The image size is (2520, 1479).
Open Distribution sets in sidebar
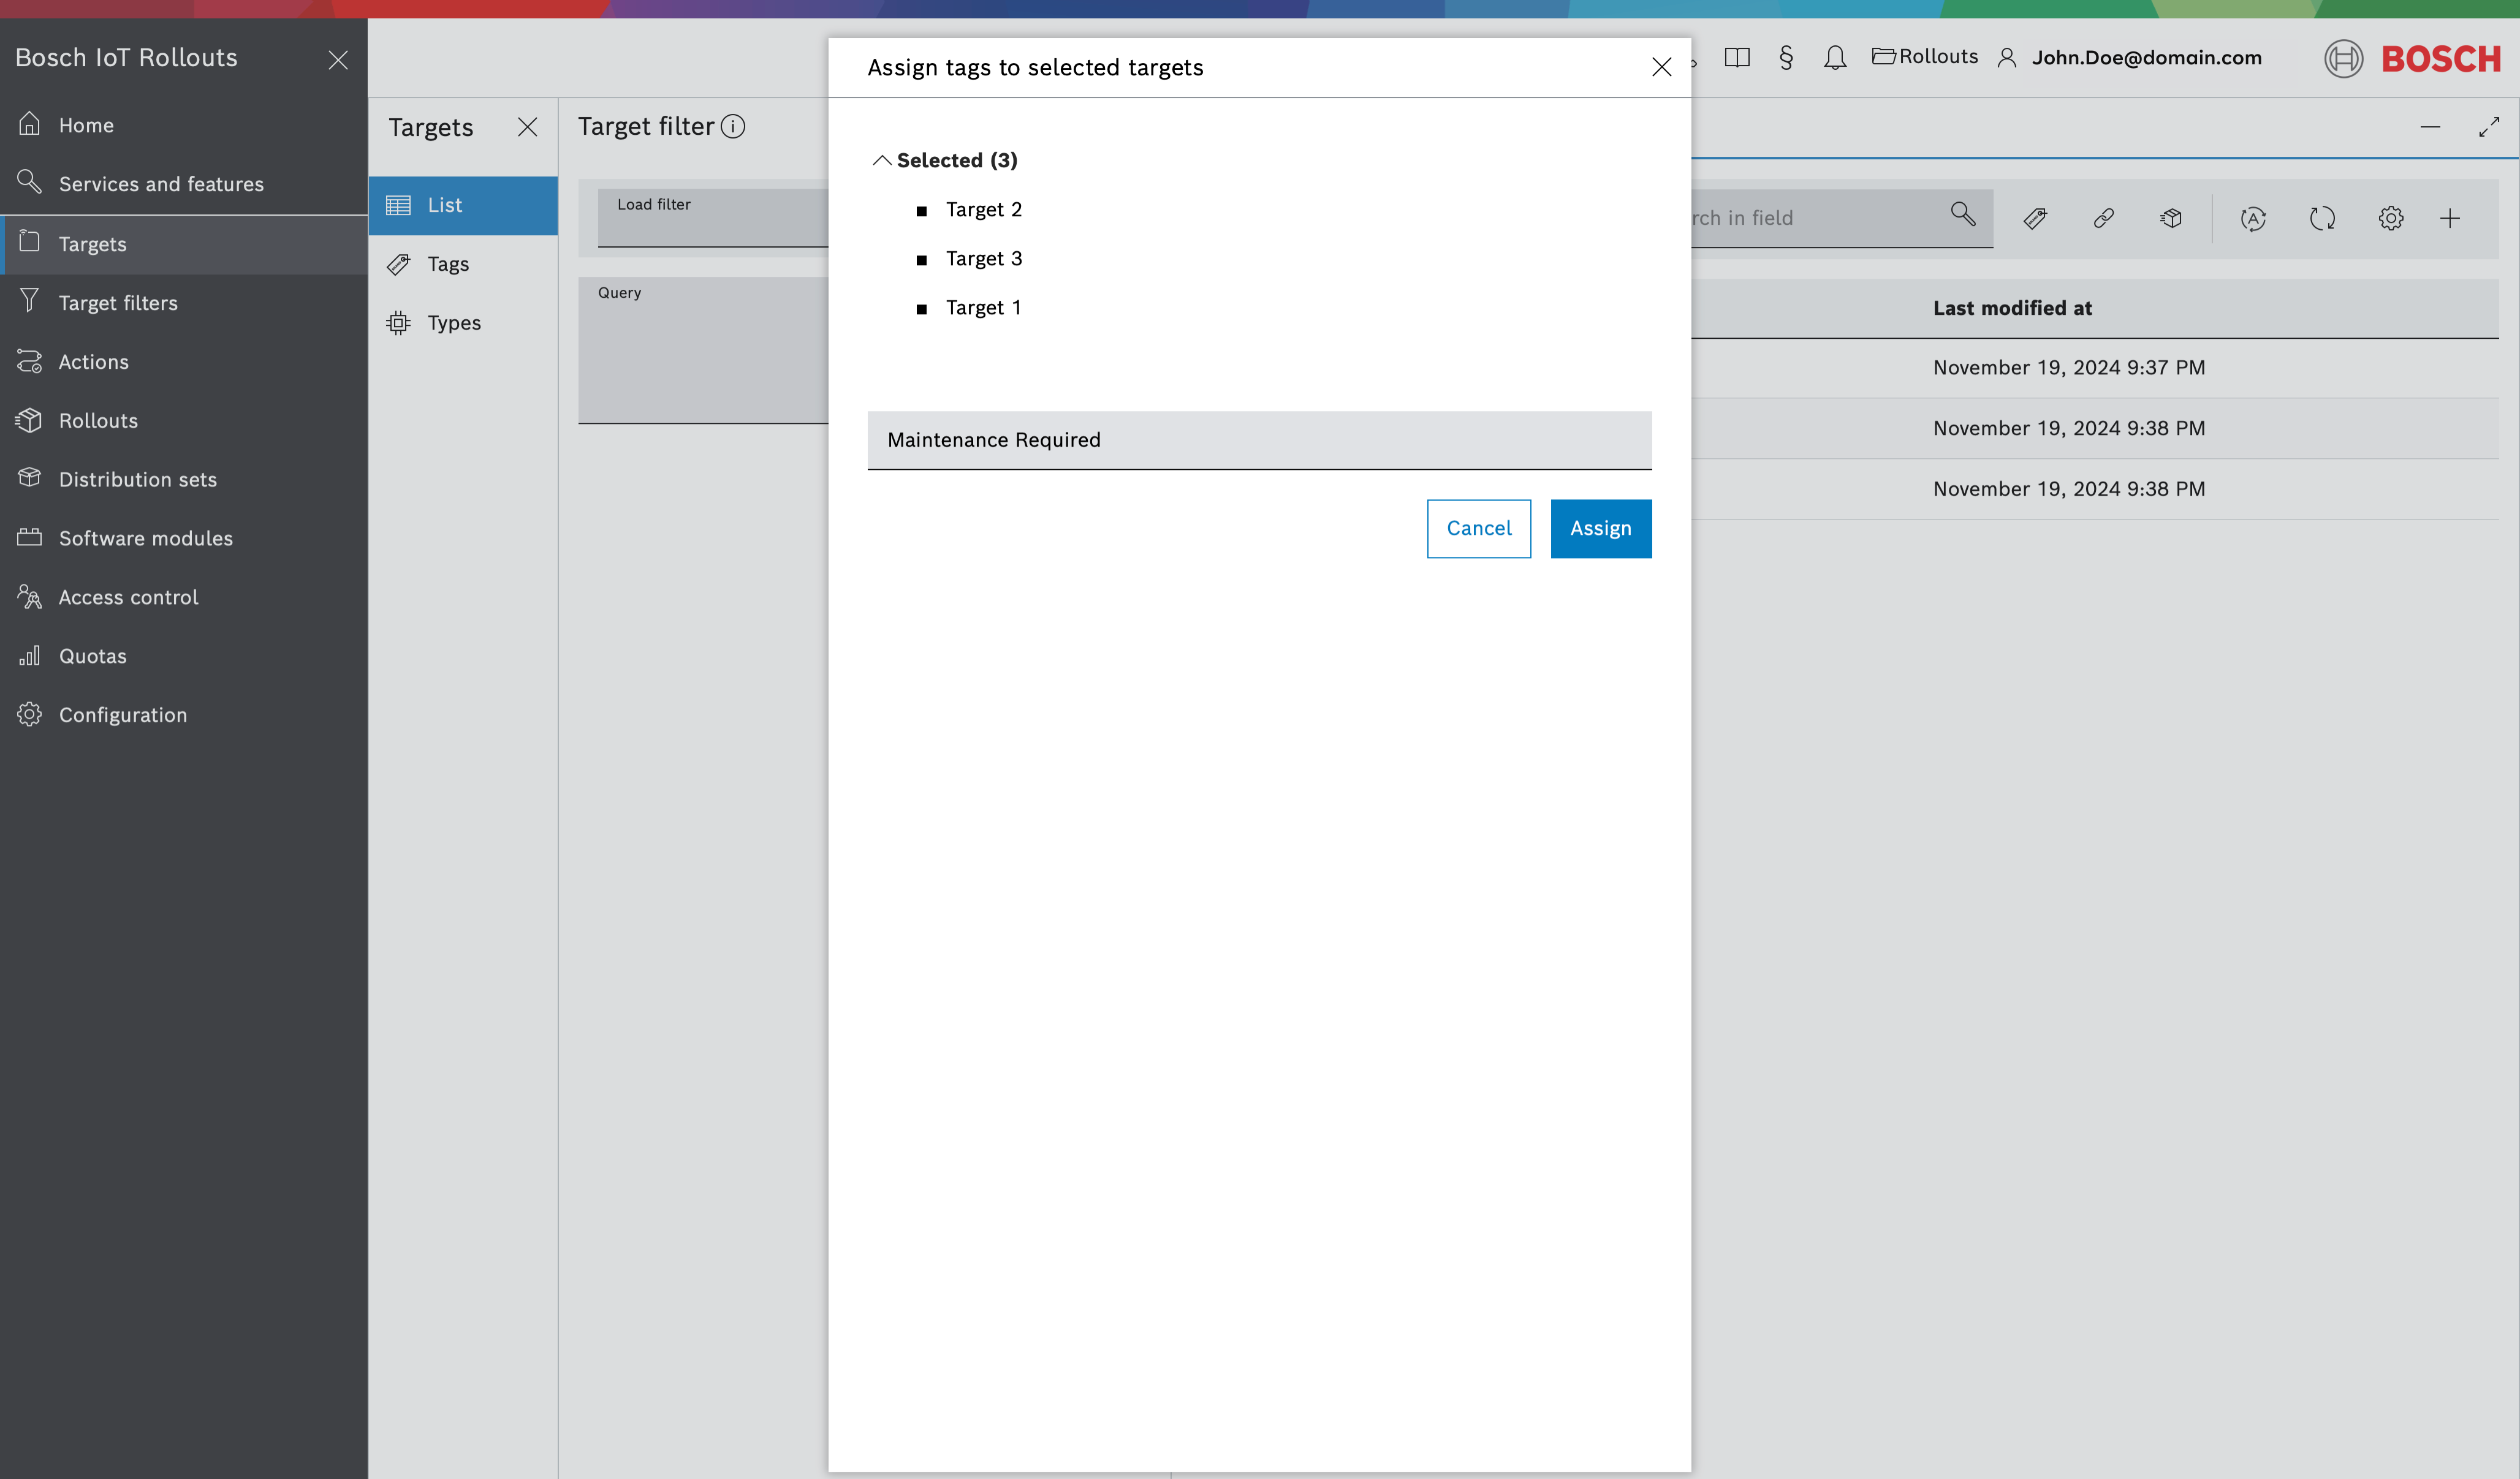click(x=137, y=480)
